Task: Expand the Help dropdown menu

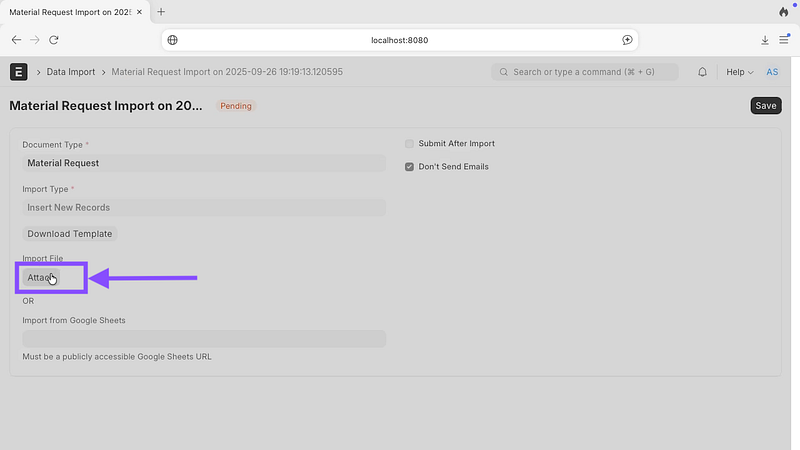Action: [739, 72]
